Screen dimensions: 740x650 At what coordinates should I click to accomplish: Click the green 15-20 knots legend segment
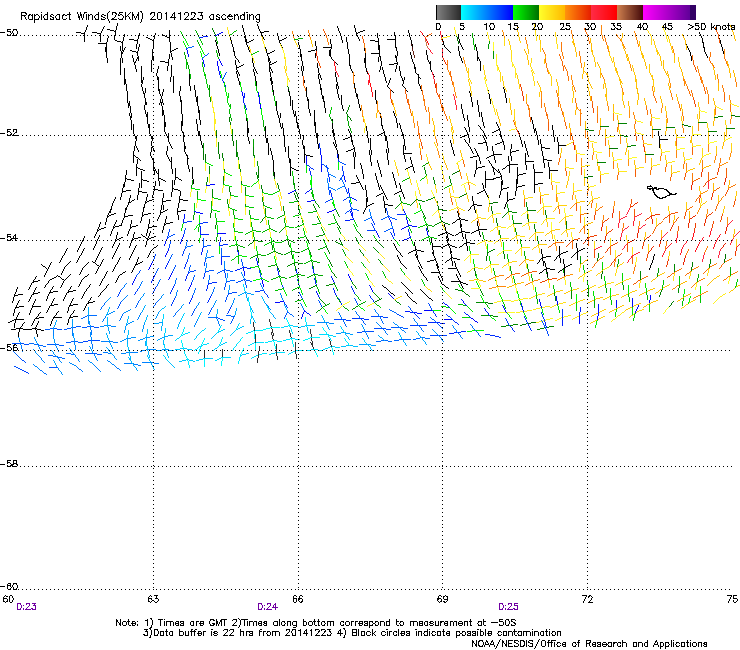tap(526, 12)
